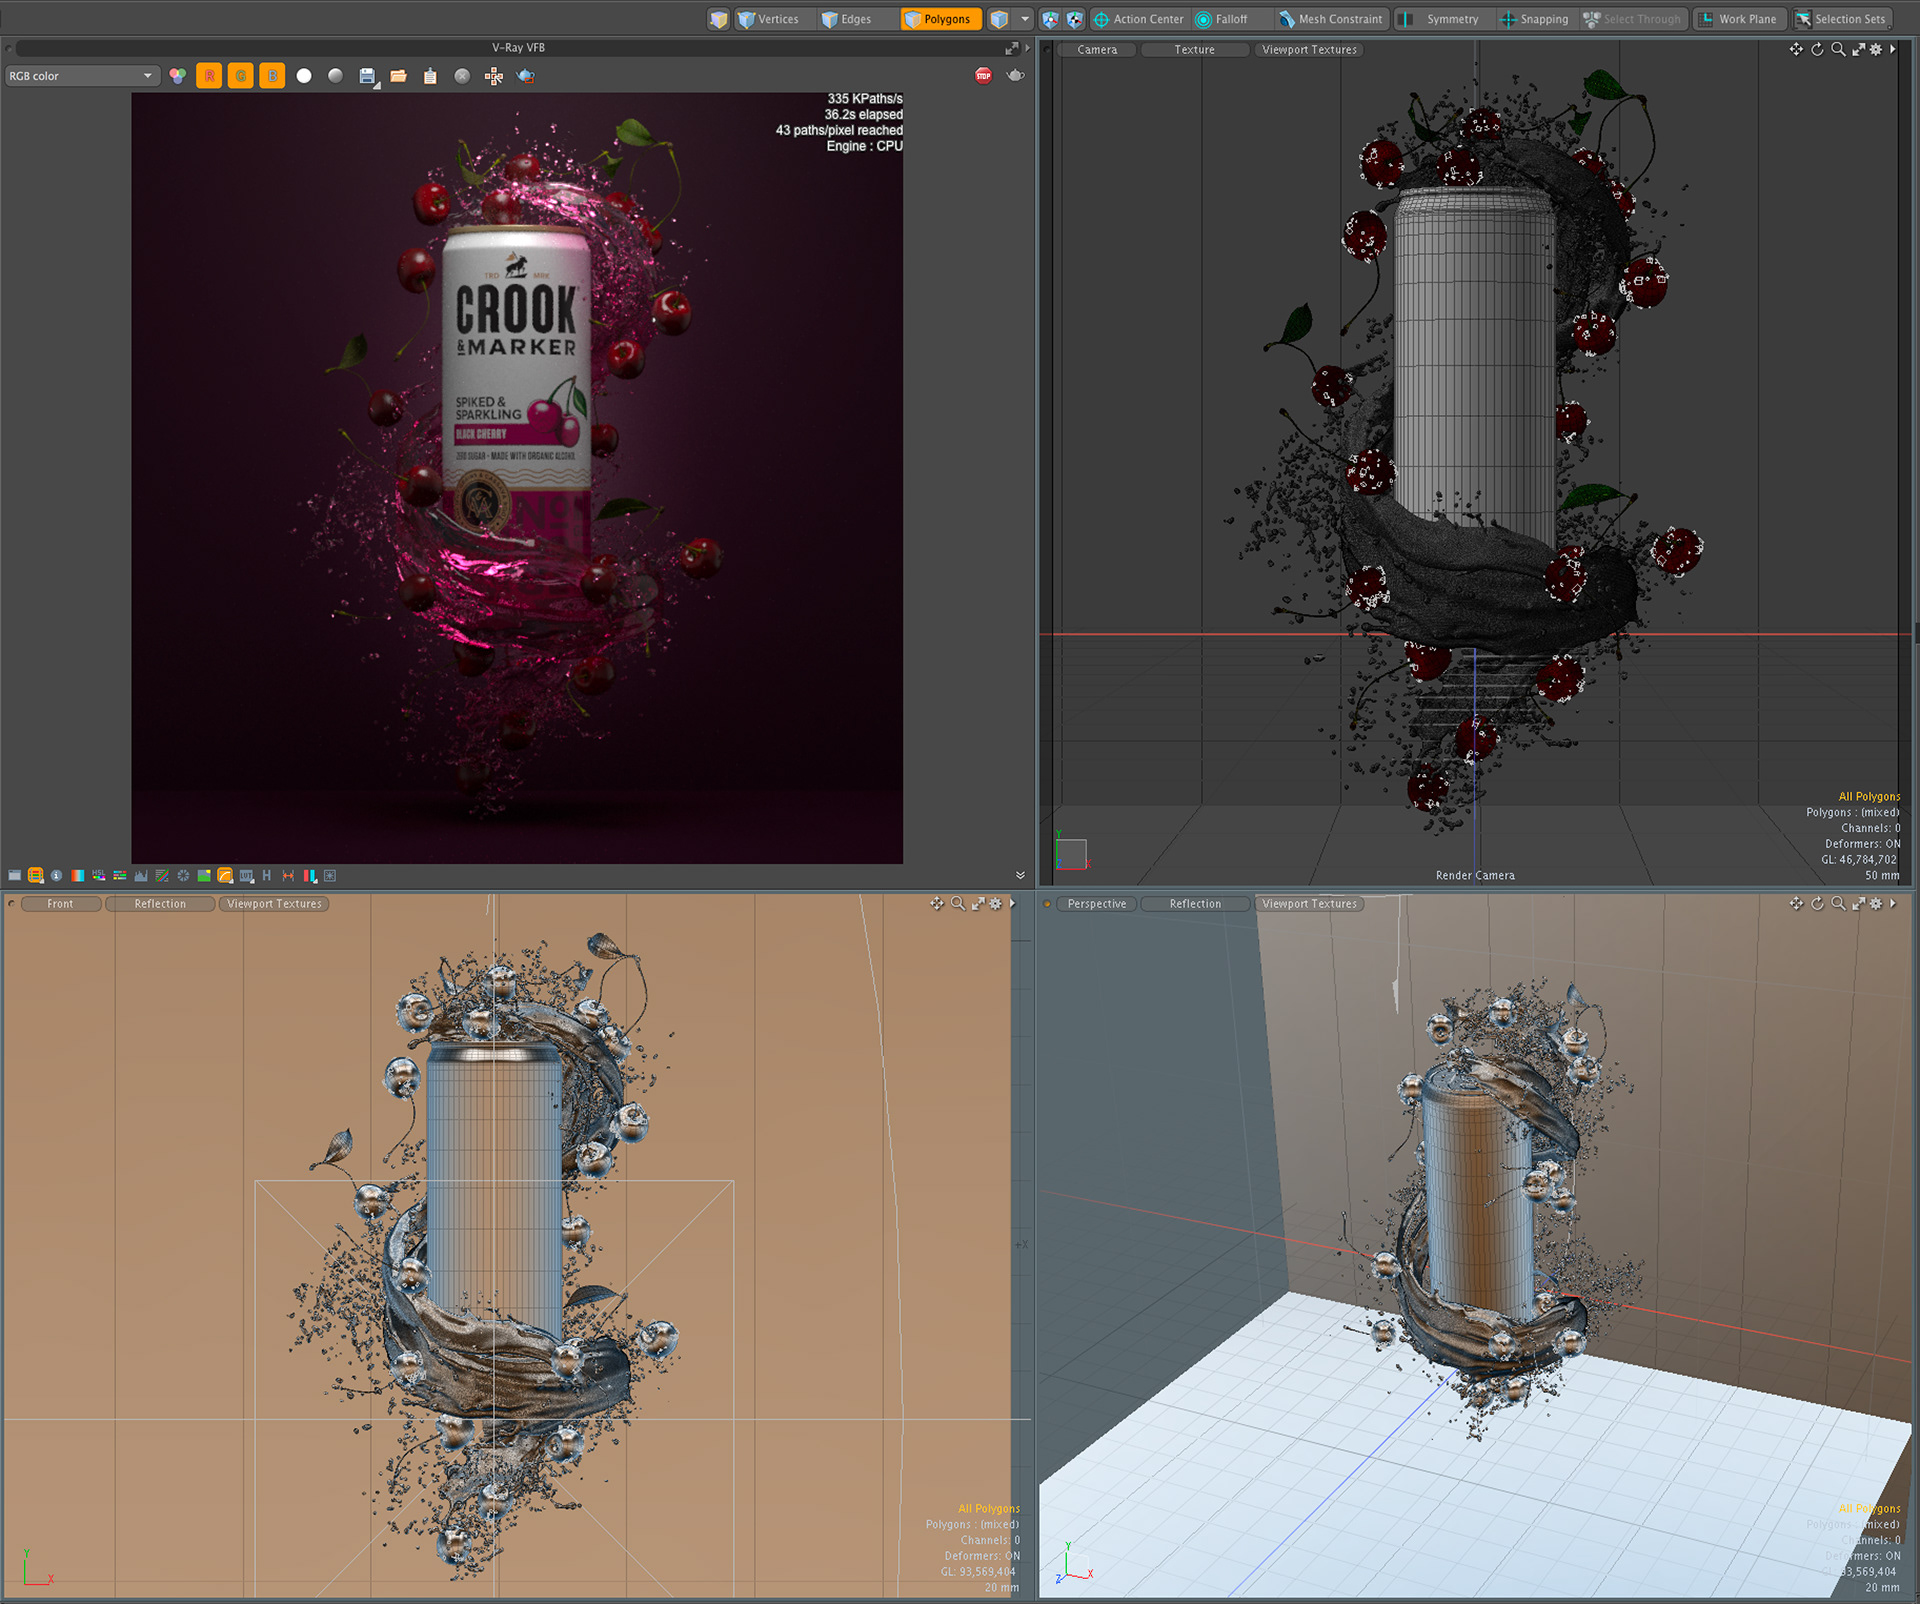Viewport: 1920px width, 1604px height.
Task: Select Polygons selection mode
Action: tap(940, 19)
